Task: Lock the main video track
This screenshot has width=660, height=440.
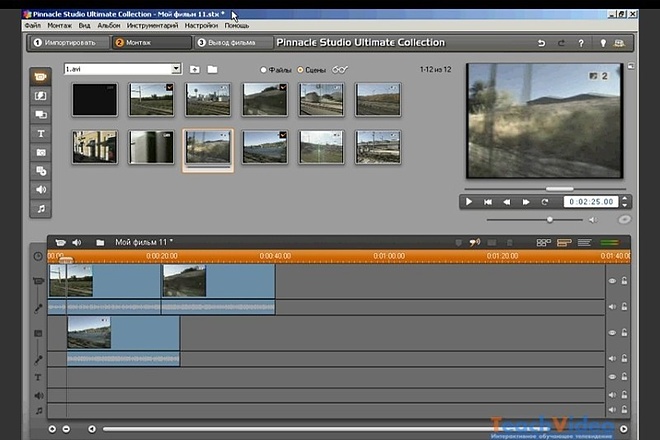Action: tap(624, 281)
